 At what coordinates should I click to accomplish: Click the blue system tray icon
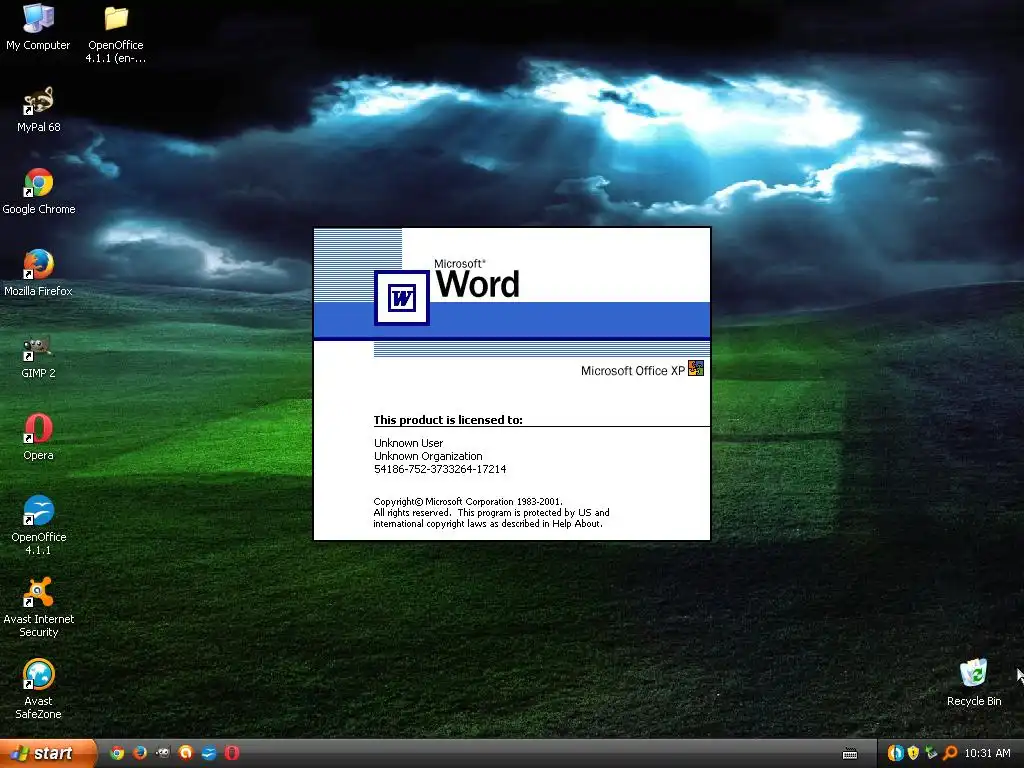pyautogui.click(x=895, y=753)
